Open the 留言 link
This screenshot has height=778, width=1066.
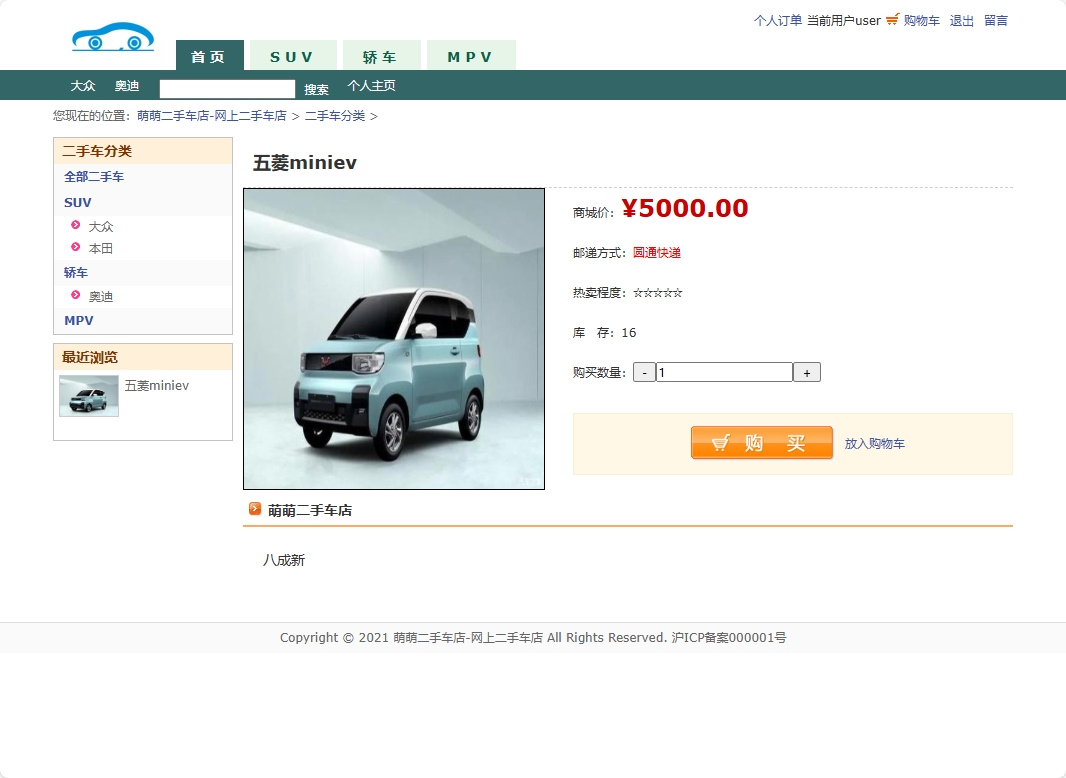click(996, 20)
